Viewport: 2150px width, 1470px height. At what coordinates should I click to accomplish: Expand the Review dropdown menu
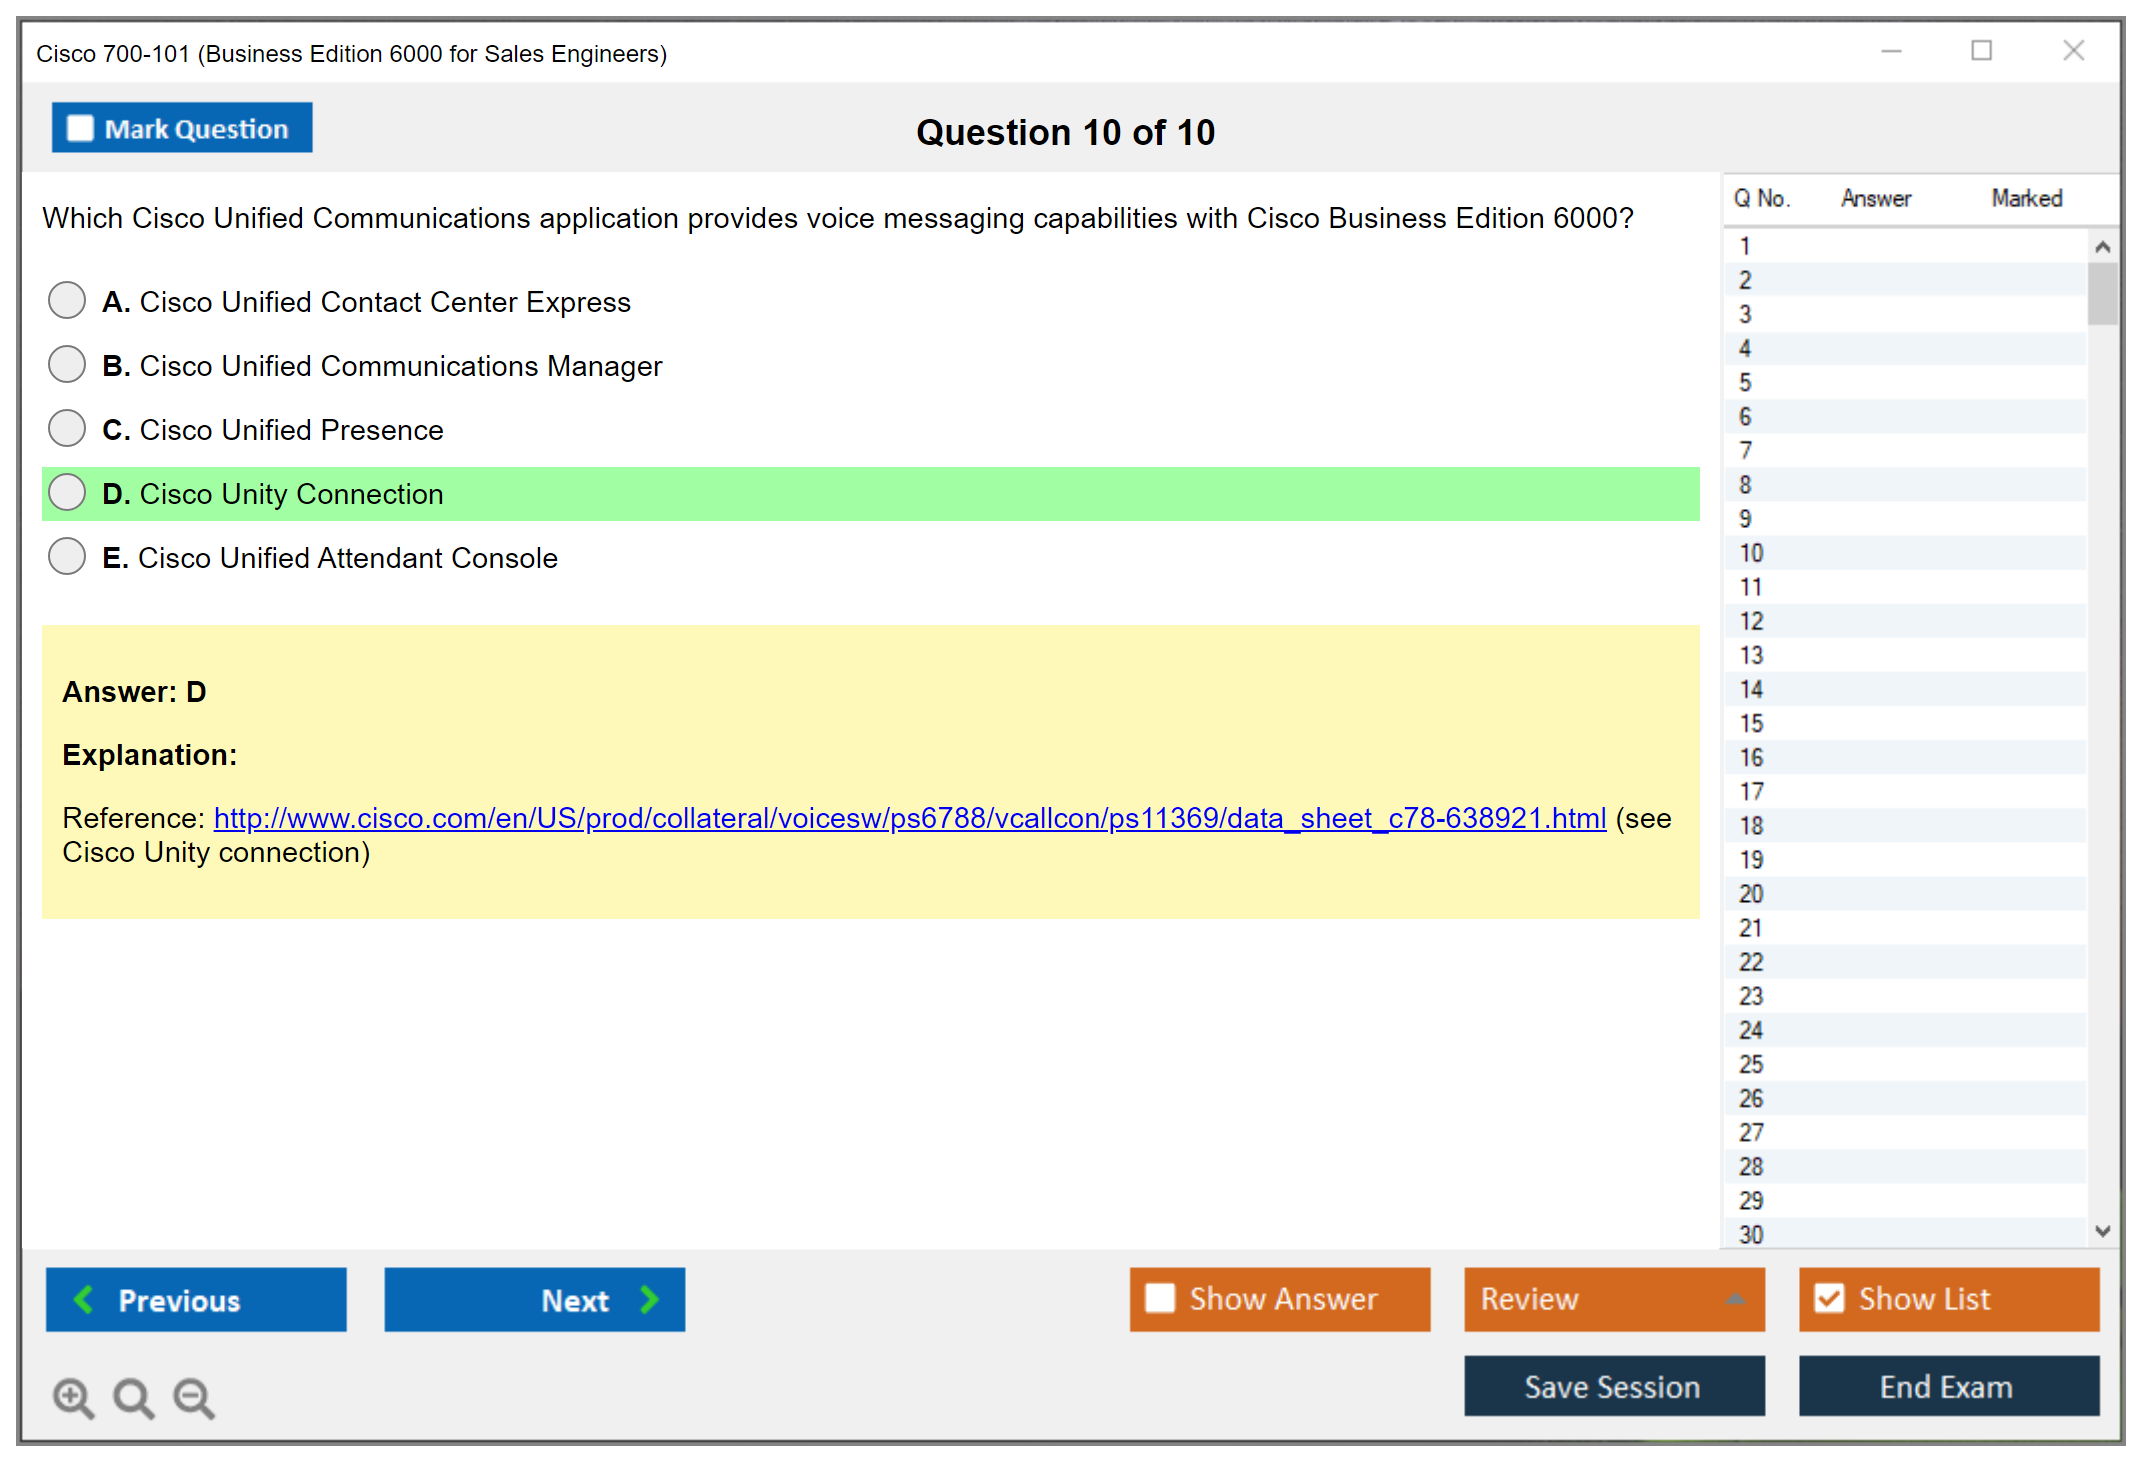(x=1735, y=1299)
